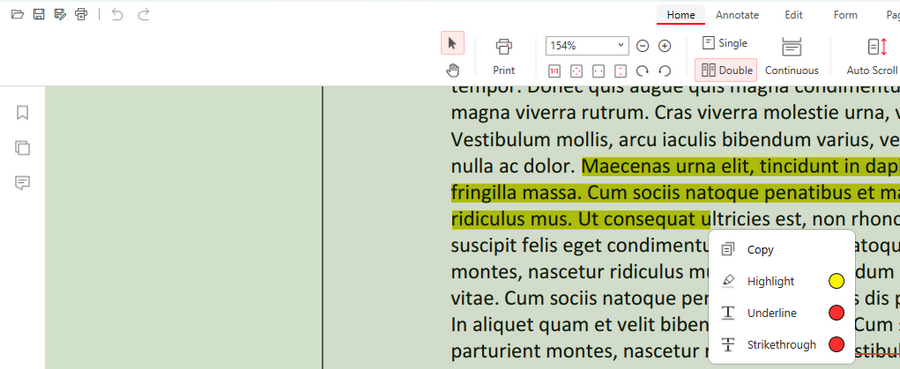
Task: Zoom in with the plus circle icon
Action: coord(664,45)
